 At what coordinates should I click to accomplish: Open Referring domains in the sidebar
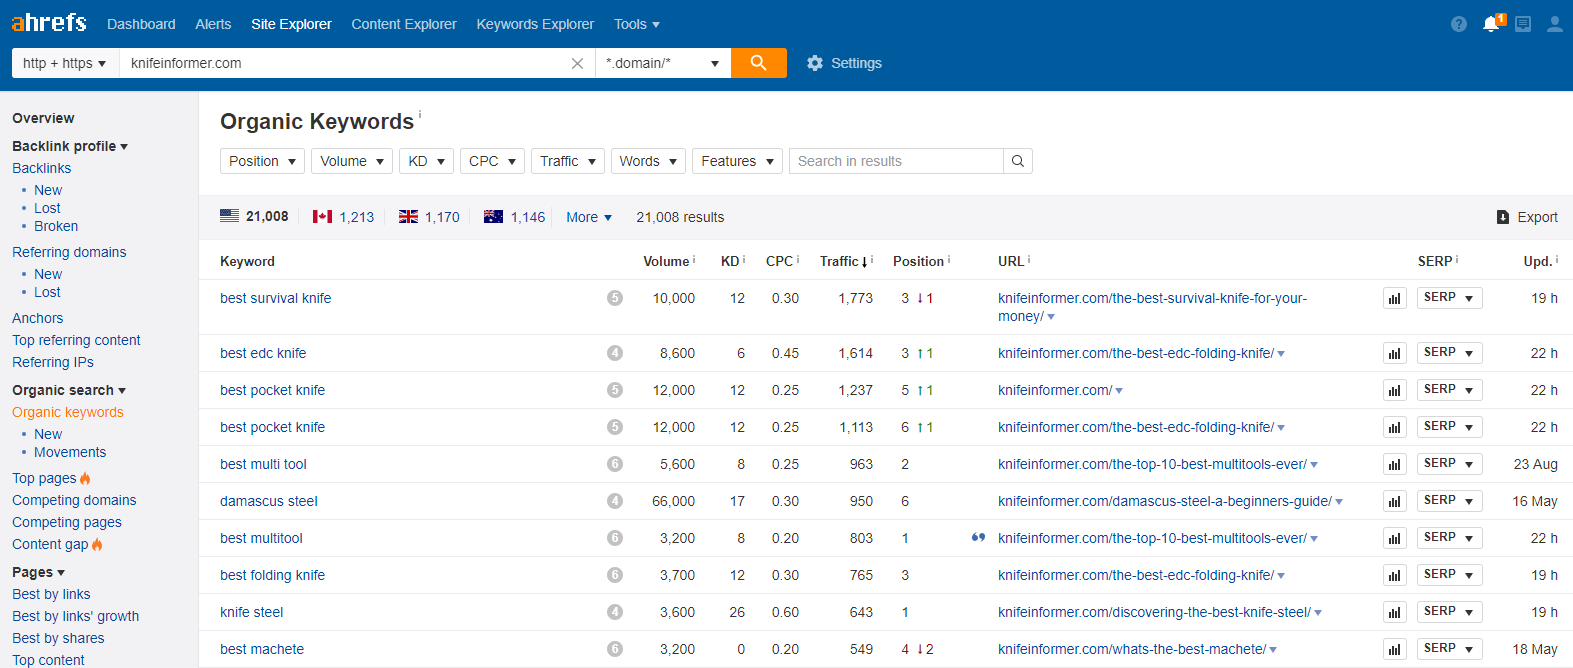tap(69, 252)
